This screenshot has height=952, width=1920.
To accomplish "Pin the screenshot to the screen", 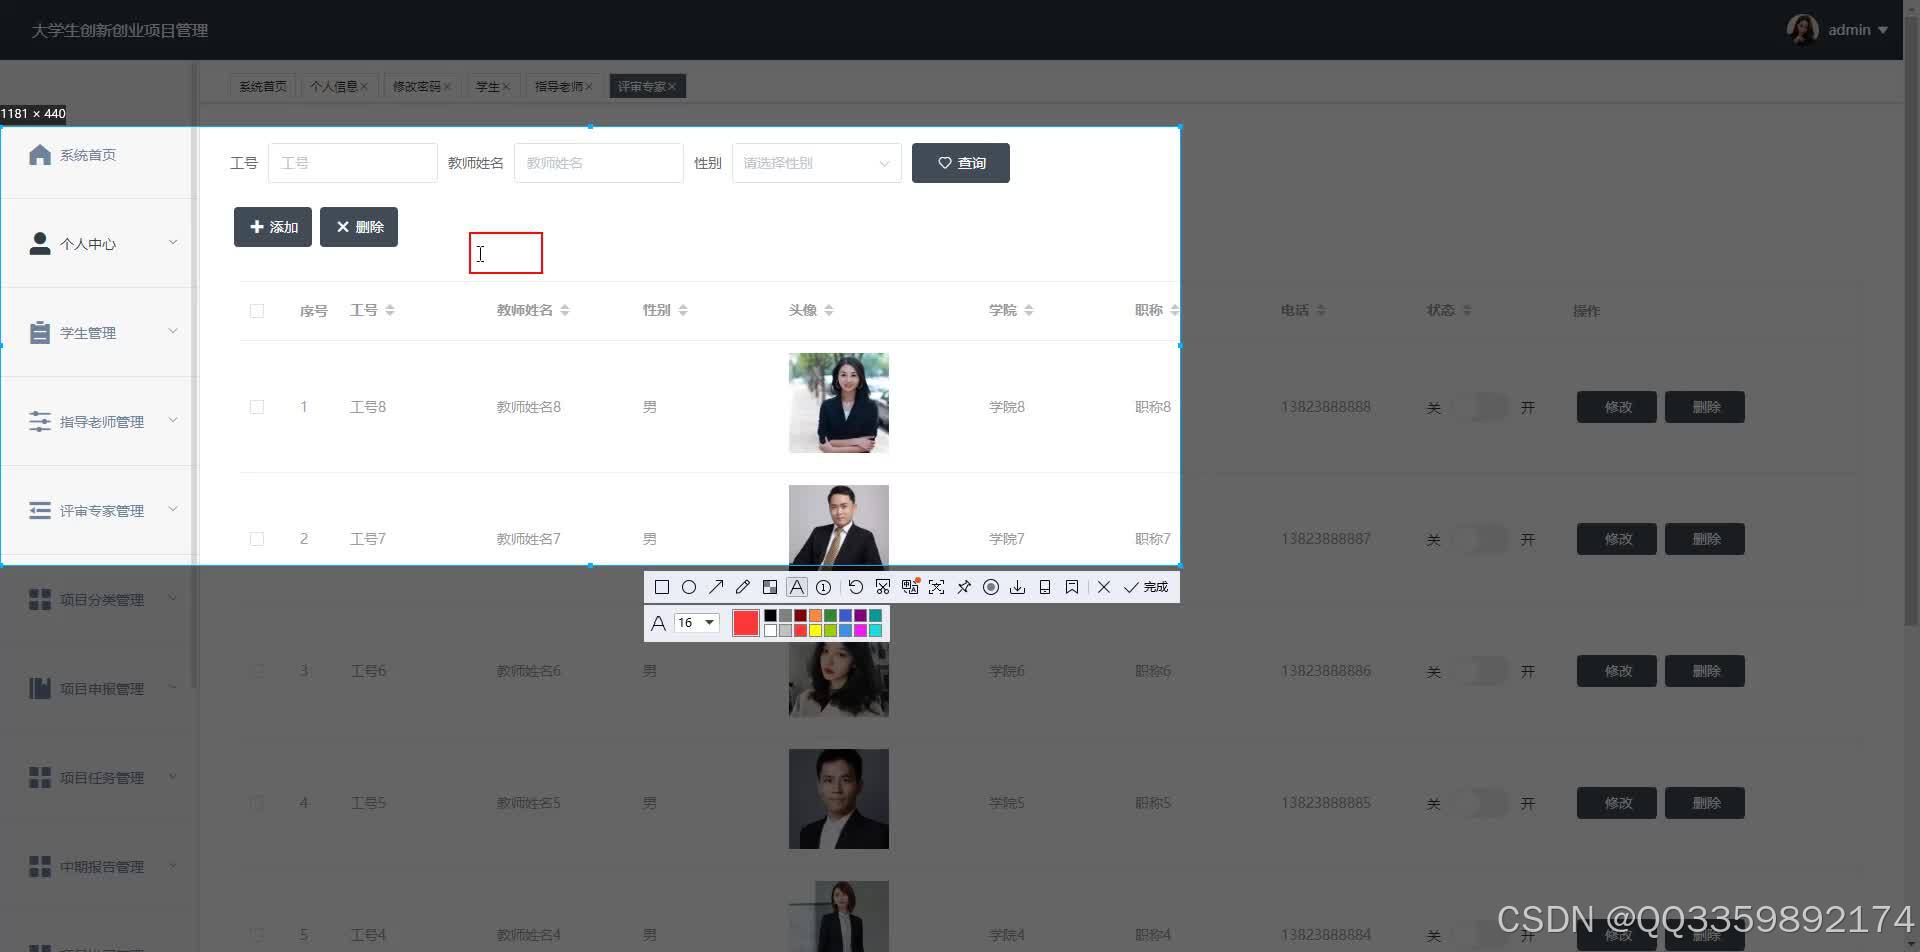I will click(x=964, y=587).
